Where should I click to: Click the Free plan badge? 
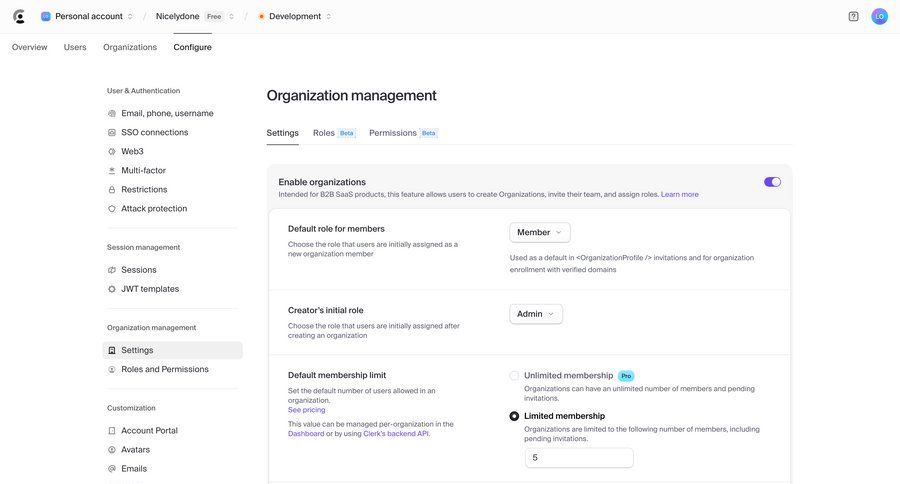214,17
